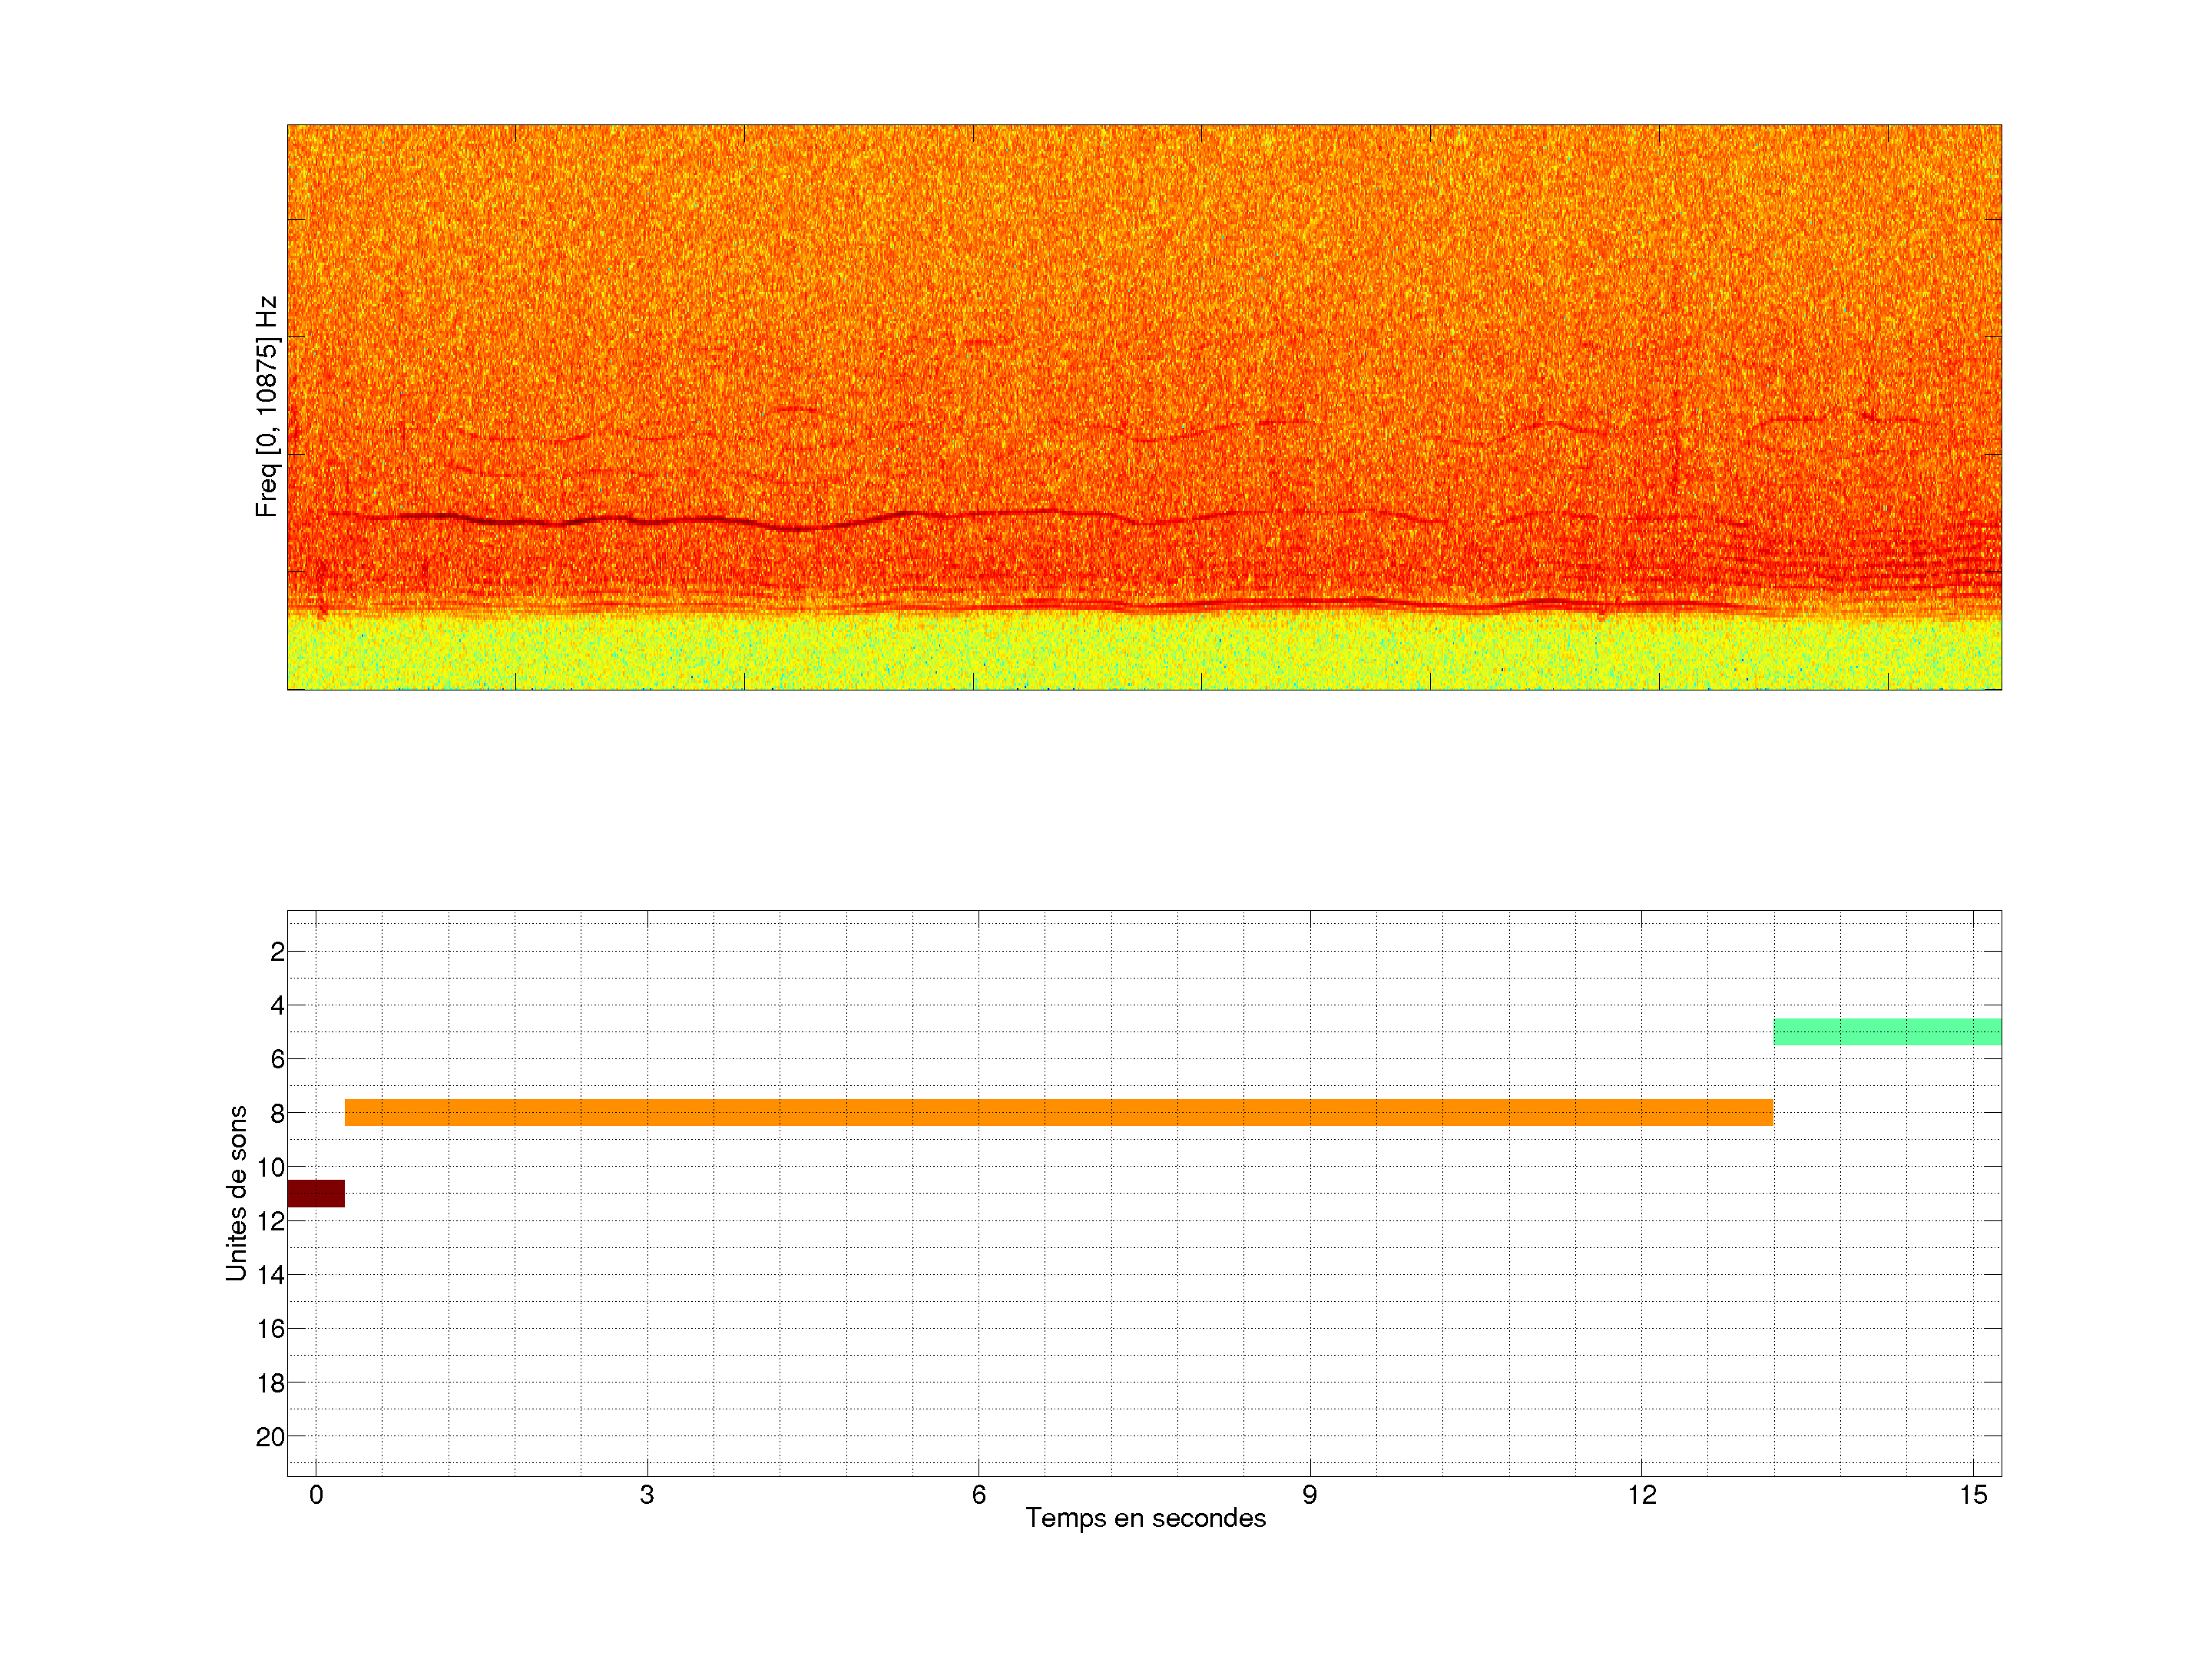Screen dimensions: 2212x1659
Task: Click the yellow-green low-frequency band in the spectrogram
Action: point(1144,652)
